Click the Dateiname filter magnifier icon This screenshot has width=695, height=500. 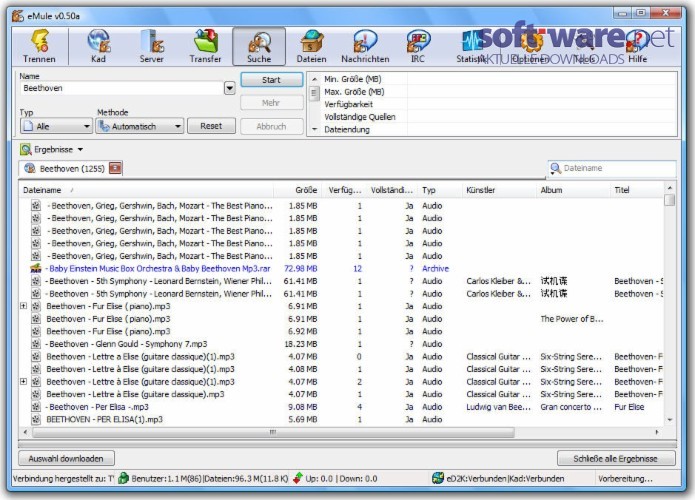coord(555,168)
